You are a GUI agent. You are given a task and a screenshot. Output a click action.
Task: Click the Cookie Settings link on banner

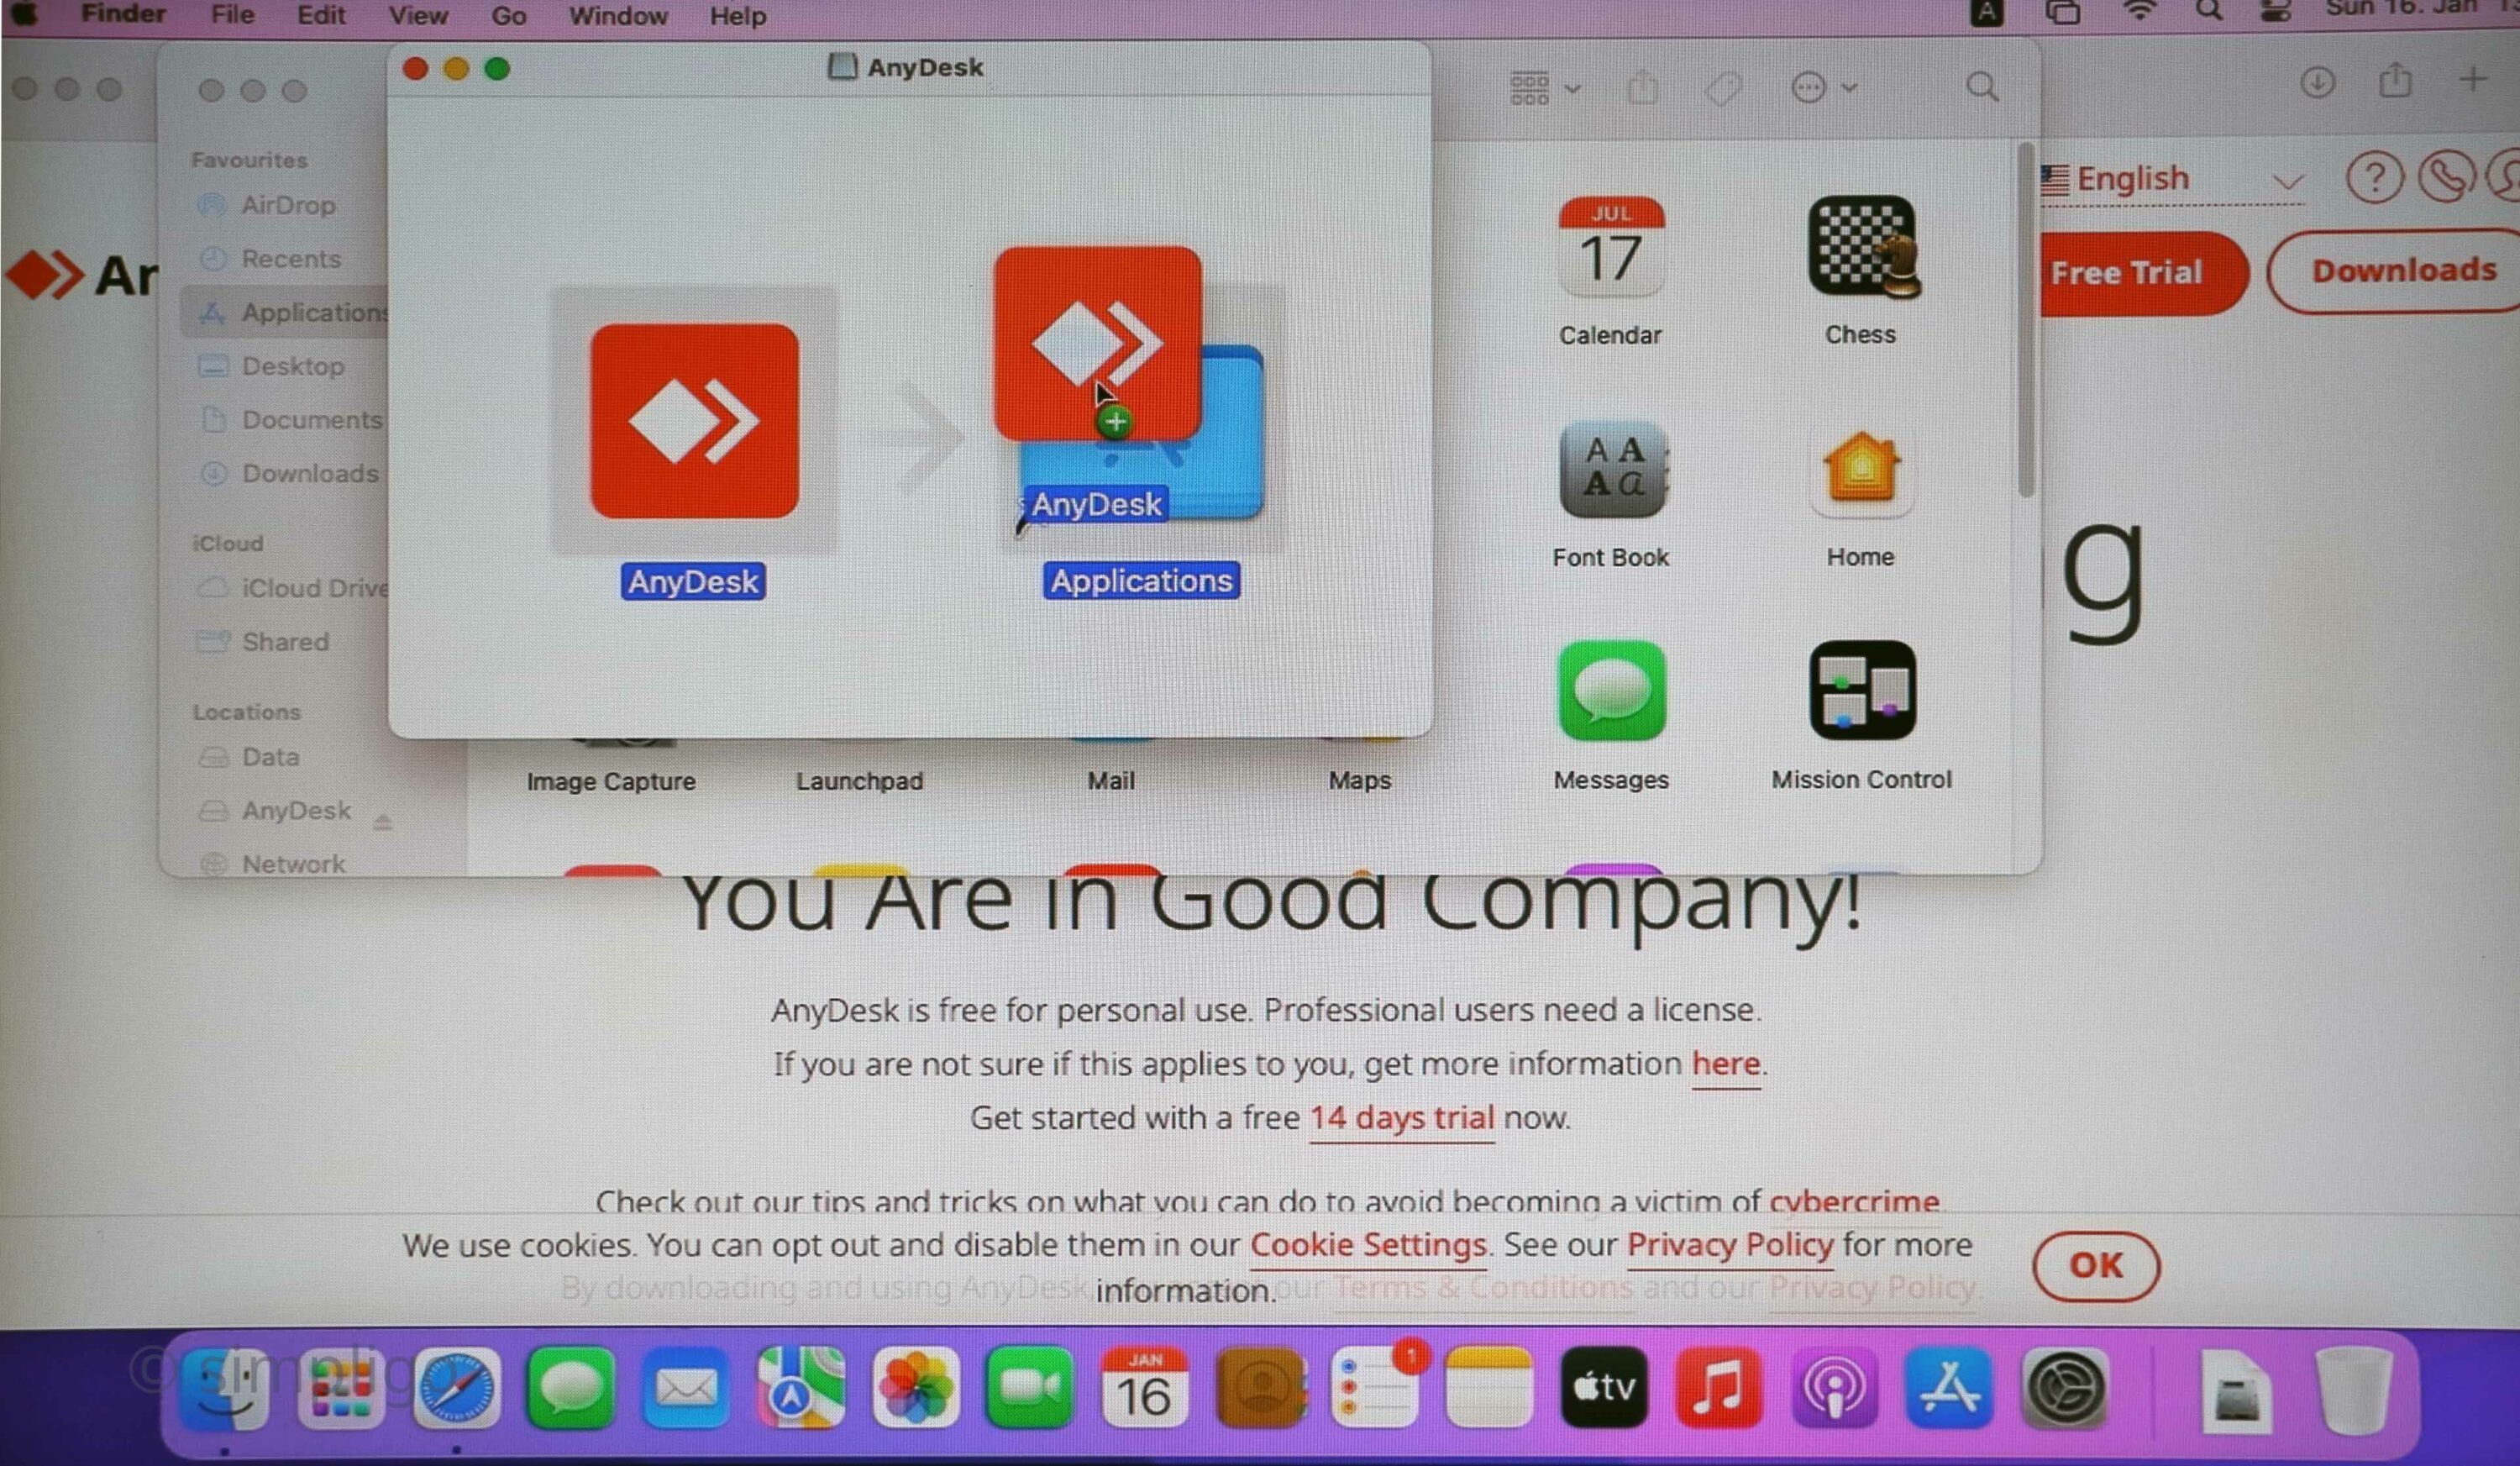1368,1244
